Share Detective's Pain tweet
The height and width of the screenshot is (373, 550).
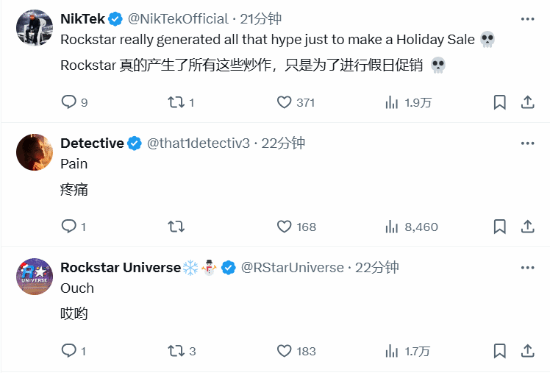point(527,226)
